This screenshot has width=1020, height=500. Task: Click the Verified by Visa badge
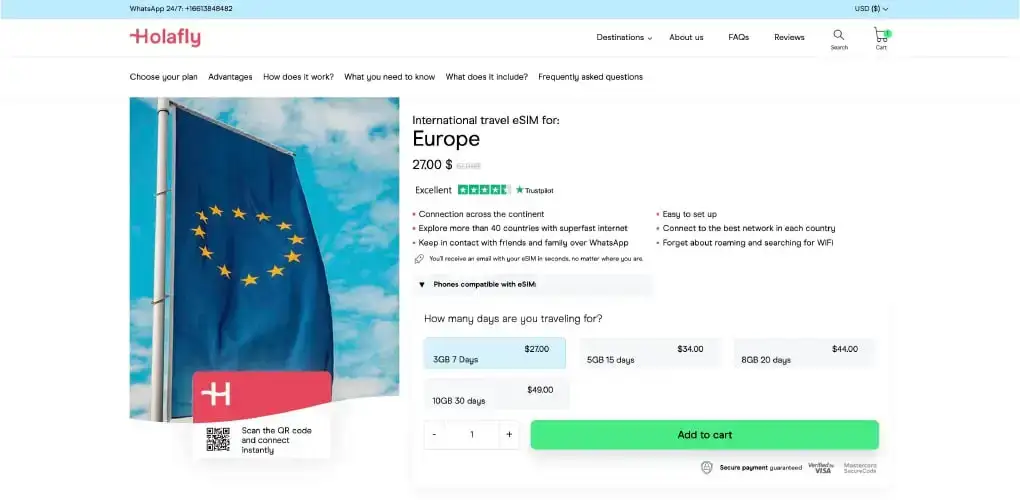click(x=820, y=467)
